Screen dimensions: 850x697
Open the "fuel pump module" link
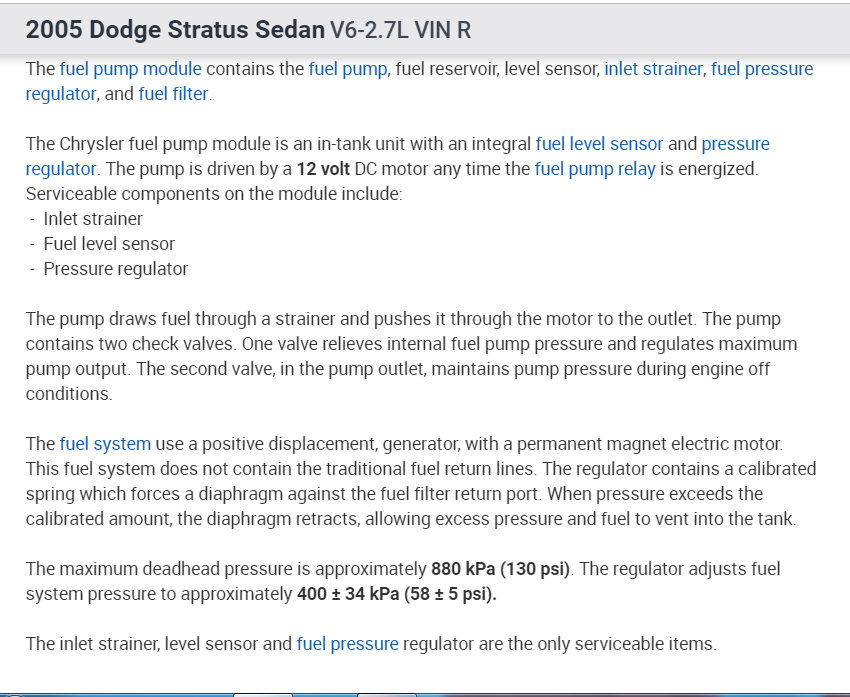pos(131,69)
